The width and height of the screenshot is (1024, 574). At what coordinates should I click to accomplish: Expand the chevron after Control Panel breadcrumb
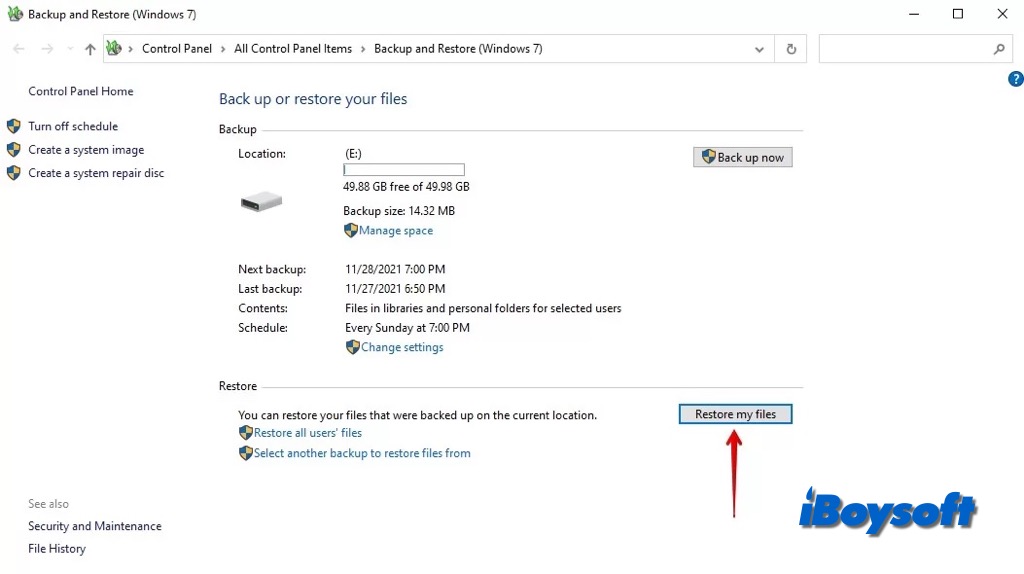click(x=223, y=49)
